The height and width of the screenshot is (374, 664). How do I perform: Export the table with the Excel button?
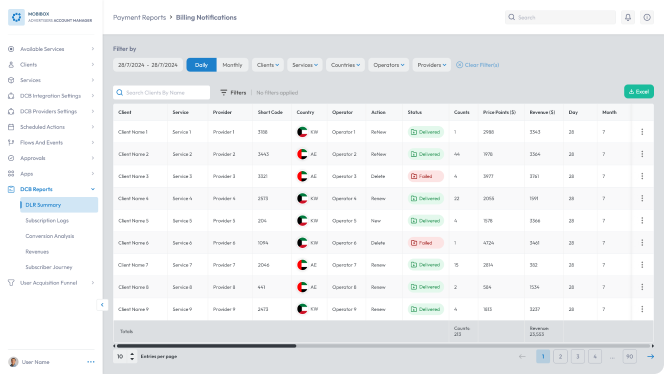click(x=639, y=91)
